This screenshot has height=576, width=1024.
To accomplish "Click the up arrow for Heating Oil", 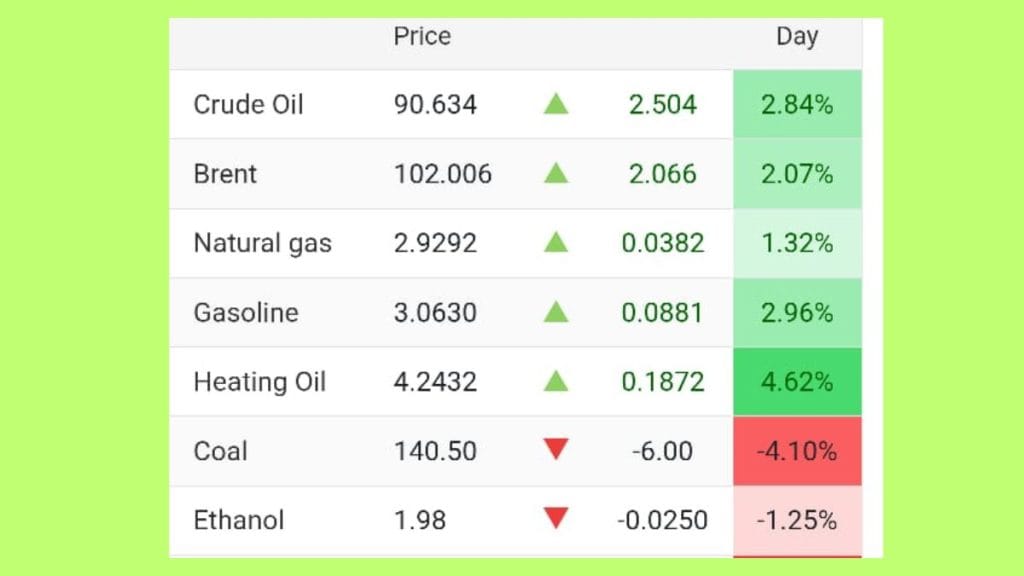I will pos(556,382).
